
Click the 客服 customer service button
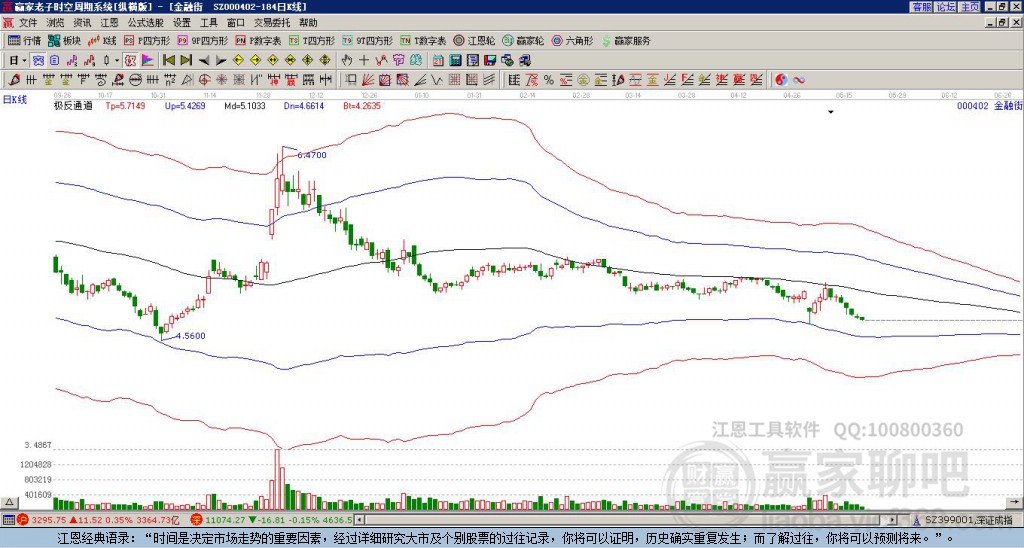(x=921, y=7)
